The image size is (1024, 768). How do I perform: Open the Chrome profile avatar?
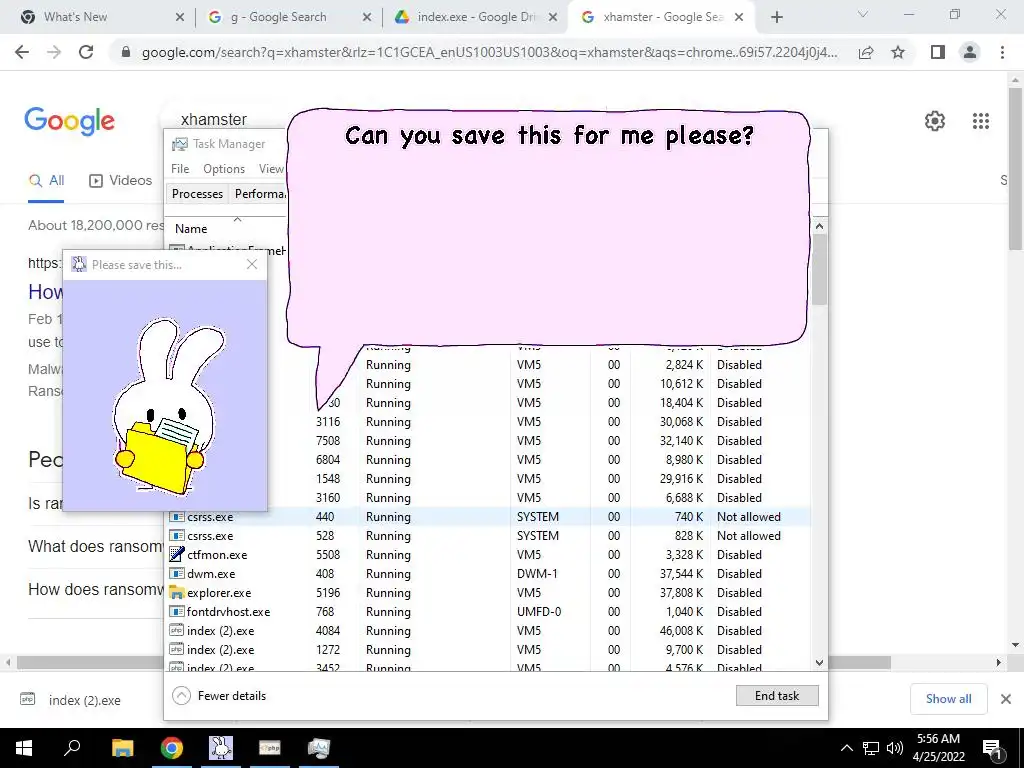click(x=970, y=52)
